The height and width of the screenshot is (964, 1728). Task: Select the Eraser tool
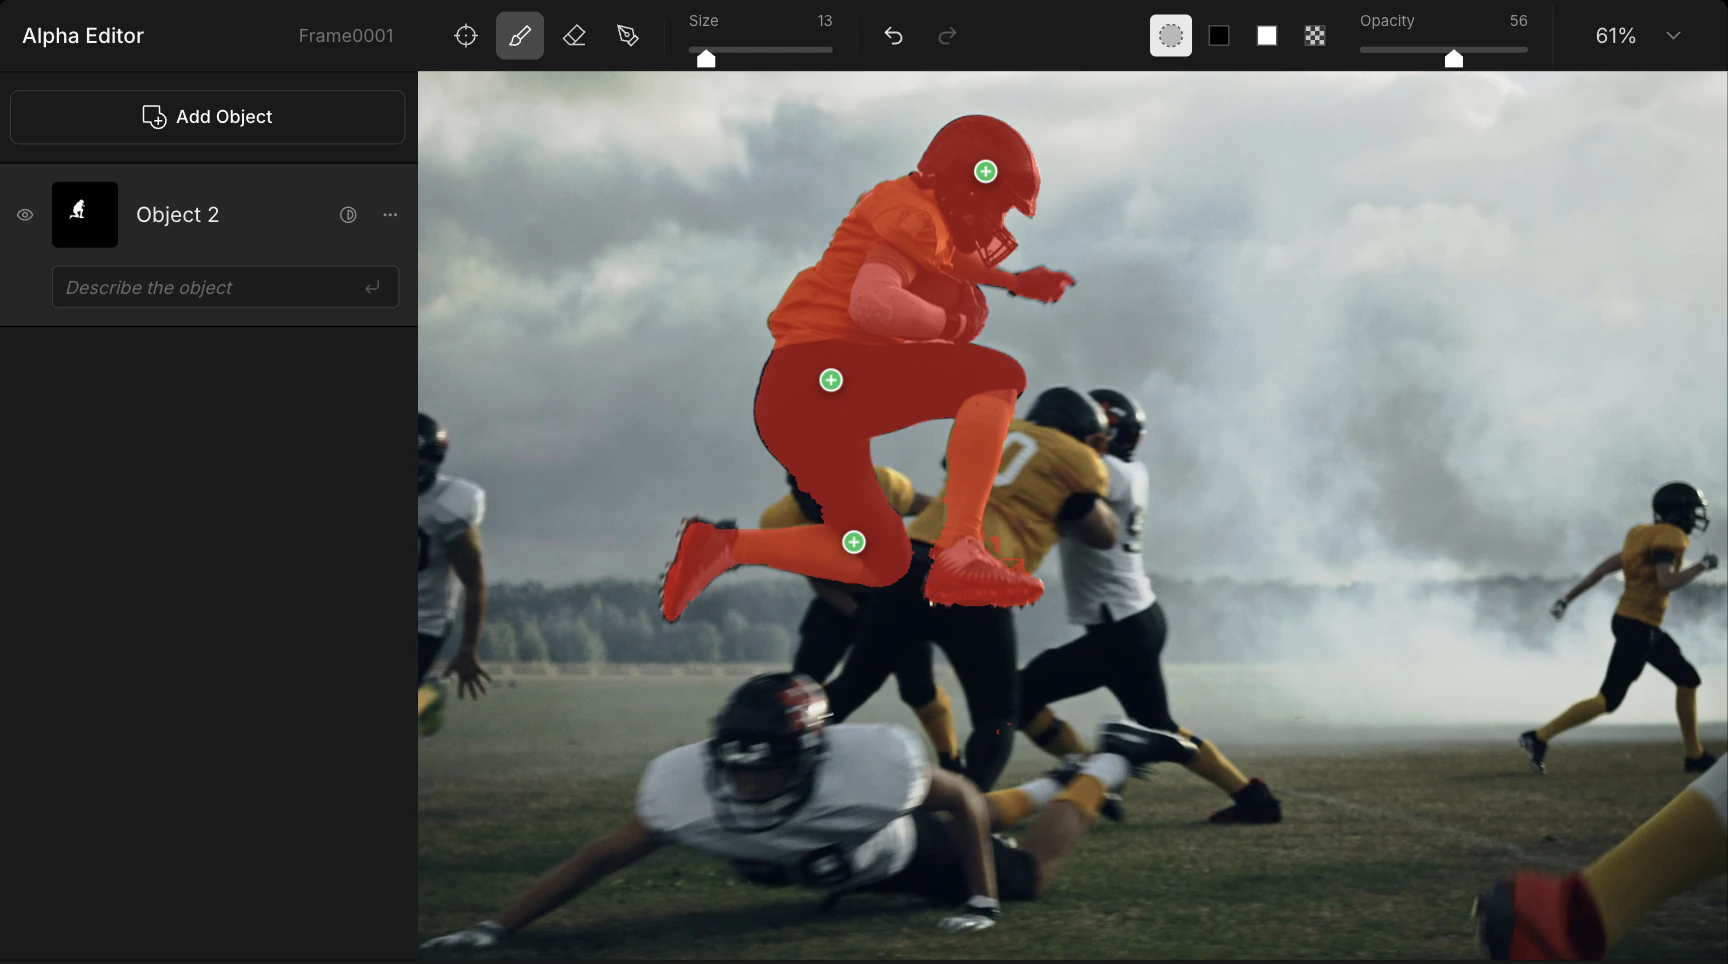(574, 36)
